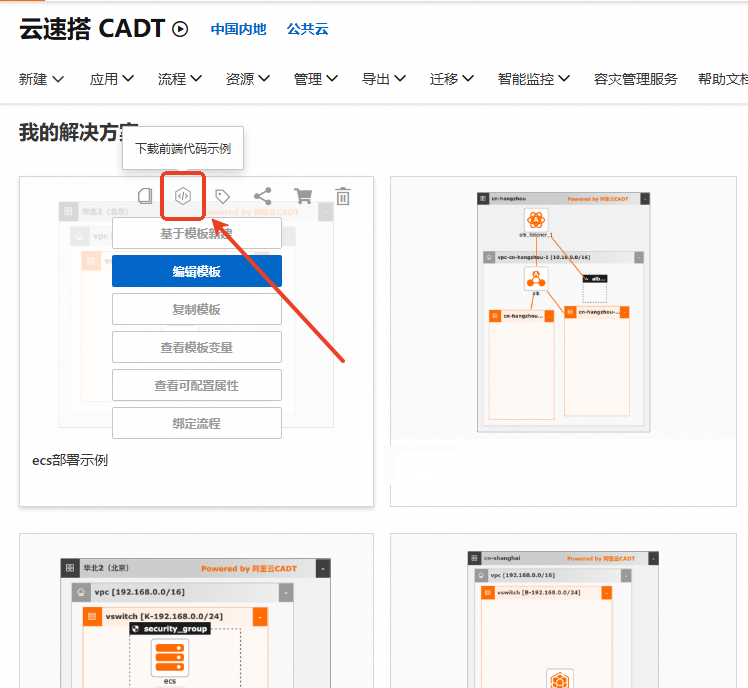This screenshot has height=688, width=748.
Task: Open the 导出 dropdown
Action: point(384,79)
